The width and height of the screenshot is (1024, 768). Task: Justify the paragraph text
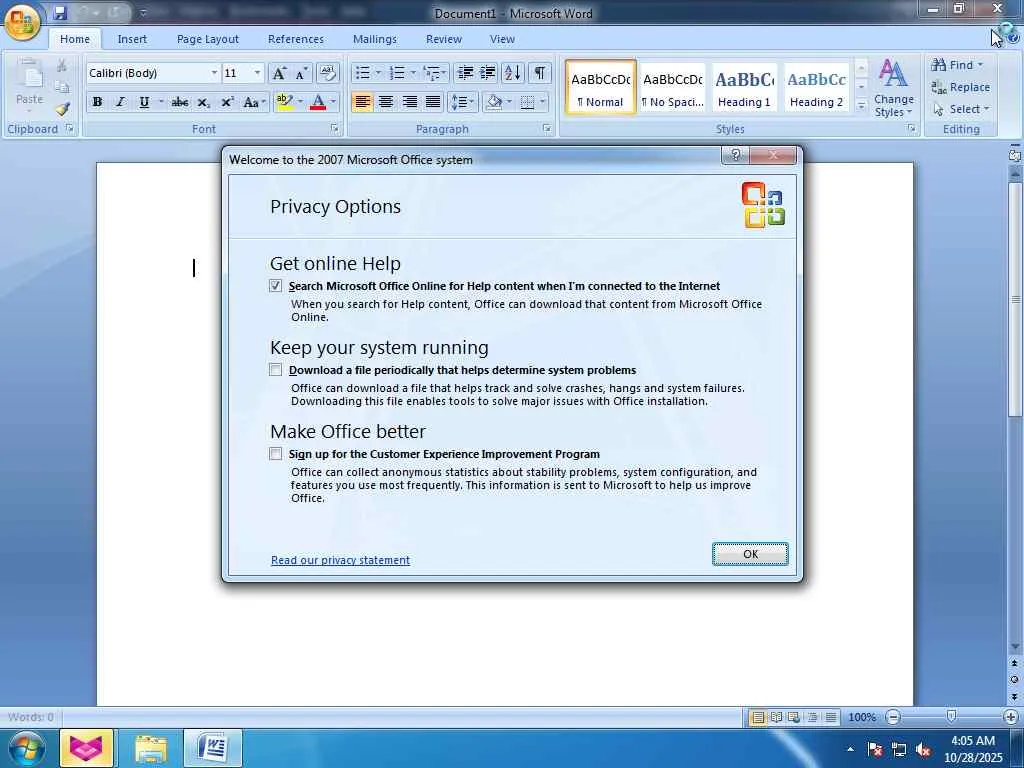[x=433, y=102]
